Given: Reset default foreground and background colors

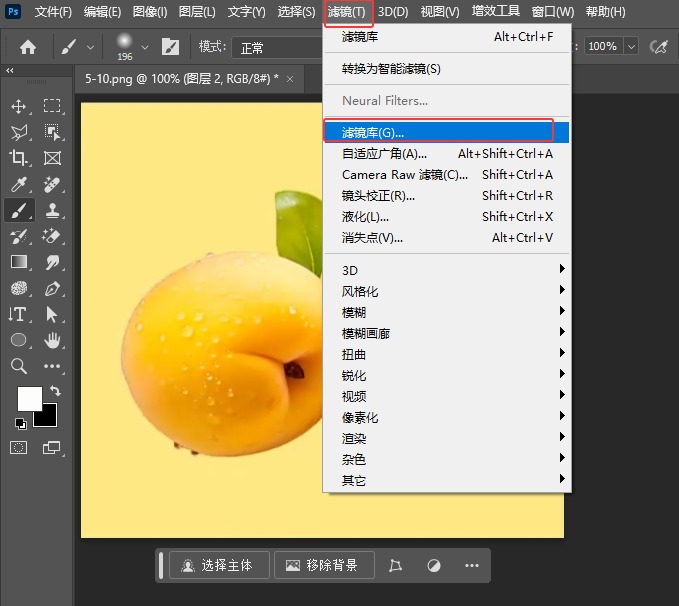Looking at the screenshot, I should click(20, 423).
